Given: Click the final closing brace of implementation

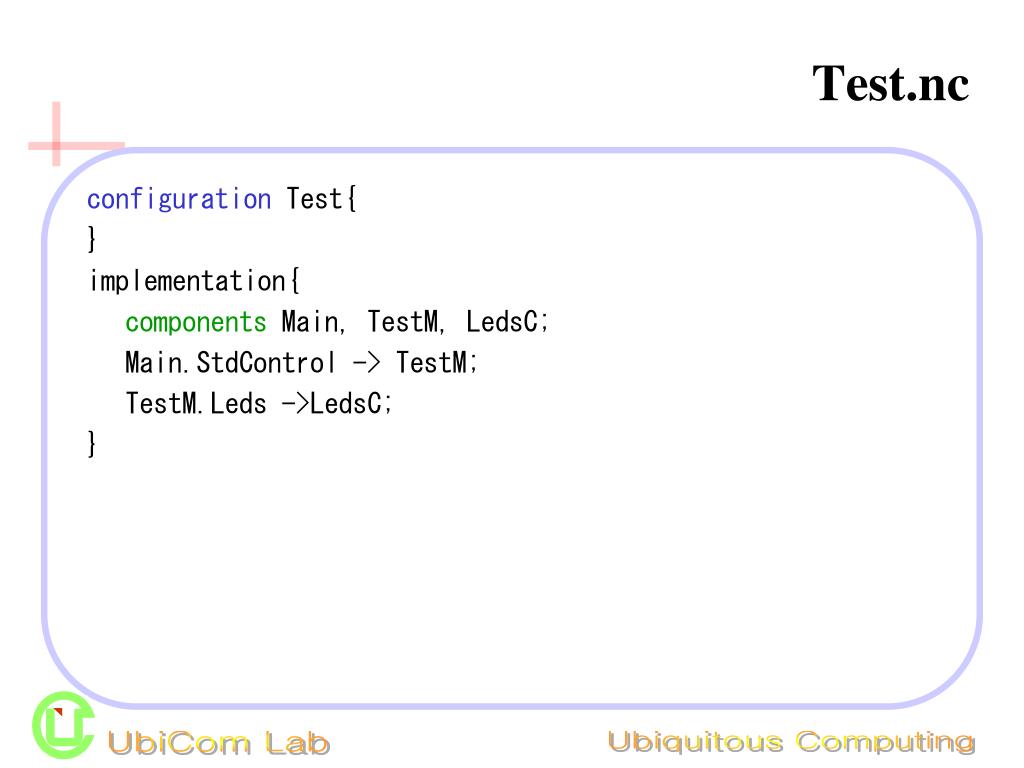Looking at the screenshot, I should (92, 445).
